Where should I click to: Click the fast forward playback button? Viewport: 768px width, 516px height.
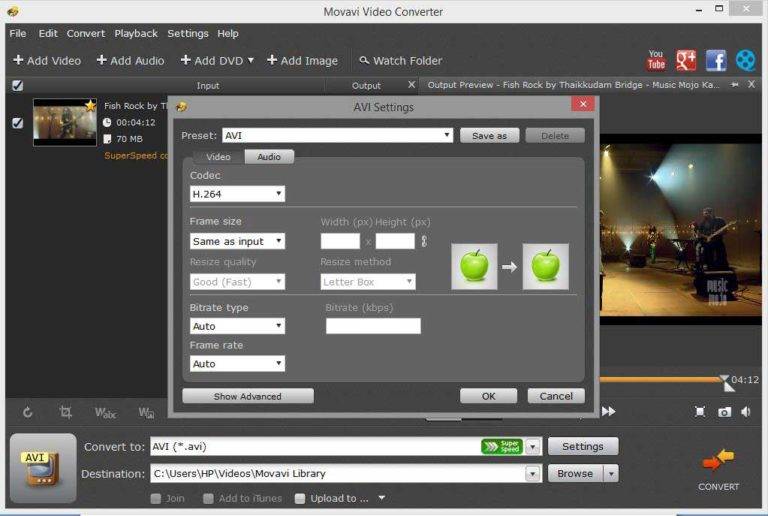tap(608, 411)
